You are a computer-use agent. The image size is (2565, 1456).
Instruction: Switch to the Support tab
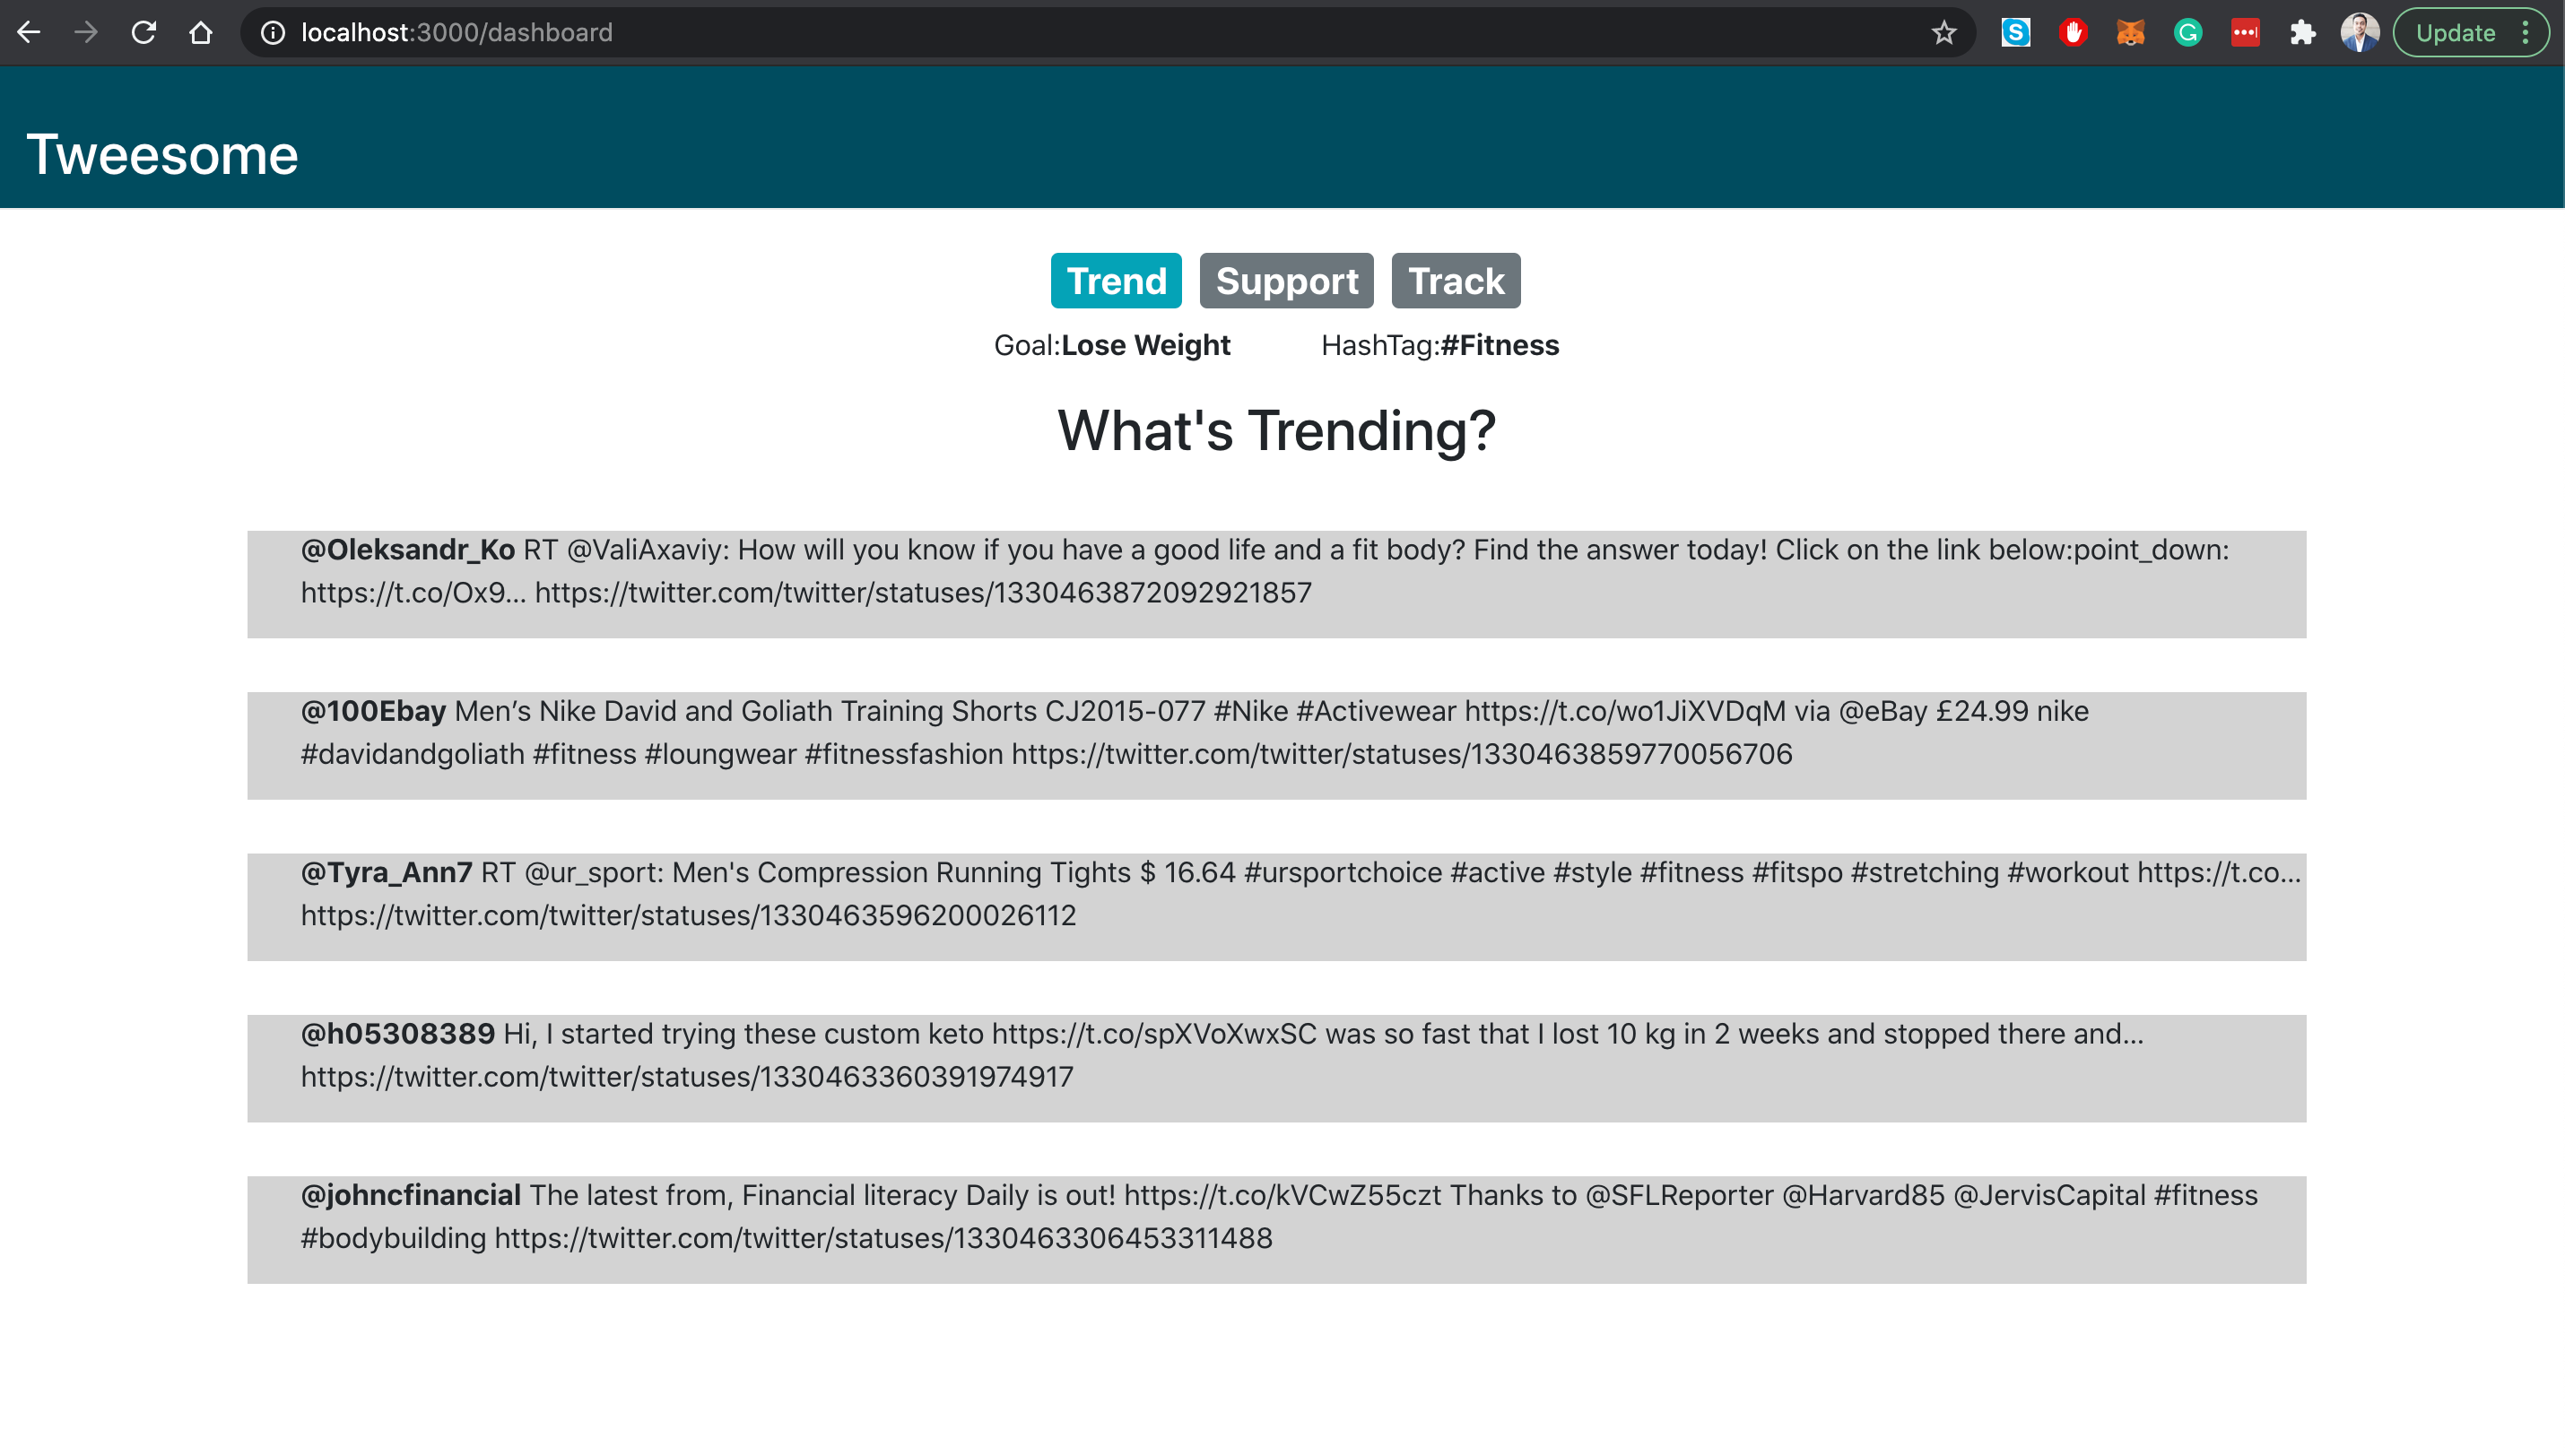tap(1286, 281)
